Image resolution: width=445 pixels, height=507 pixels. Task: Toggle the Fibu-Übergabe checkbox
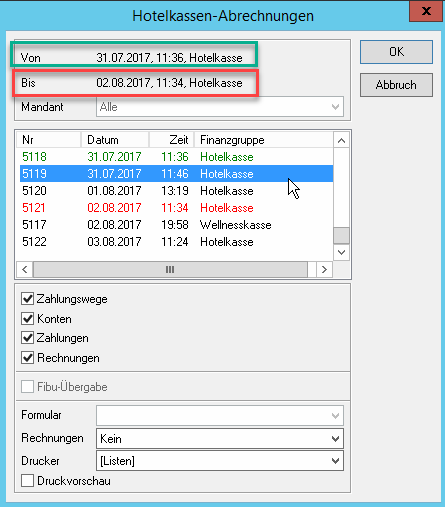tap(27, 387)
